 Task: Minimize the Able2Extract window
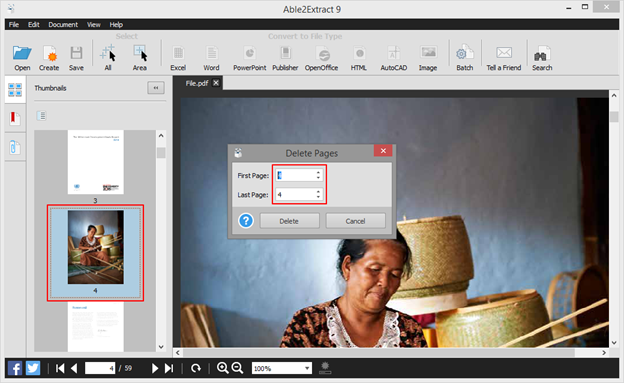[x=569, y=8]
